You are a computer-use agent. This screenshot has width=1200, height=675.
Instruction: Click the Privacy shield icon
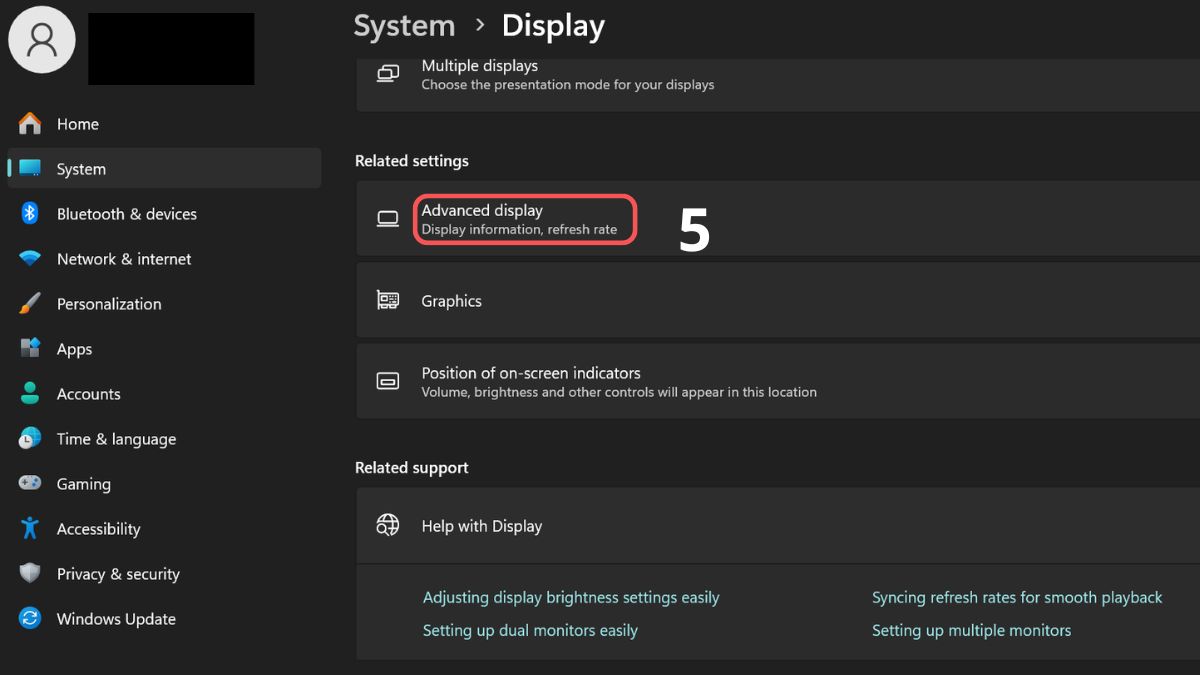point(30,573)
